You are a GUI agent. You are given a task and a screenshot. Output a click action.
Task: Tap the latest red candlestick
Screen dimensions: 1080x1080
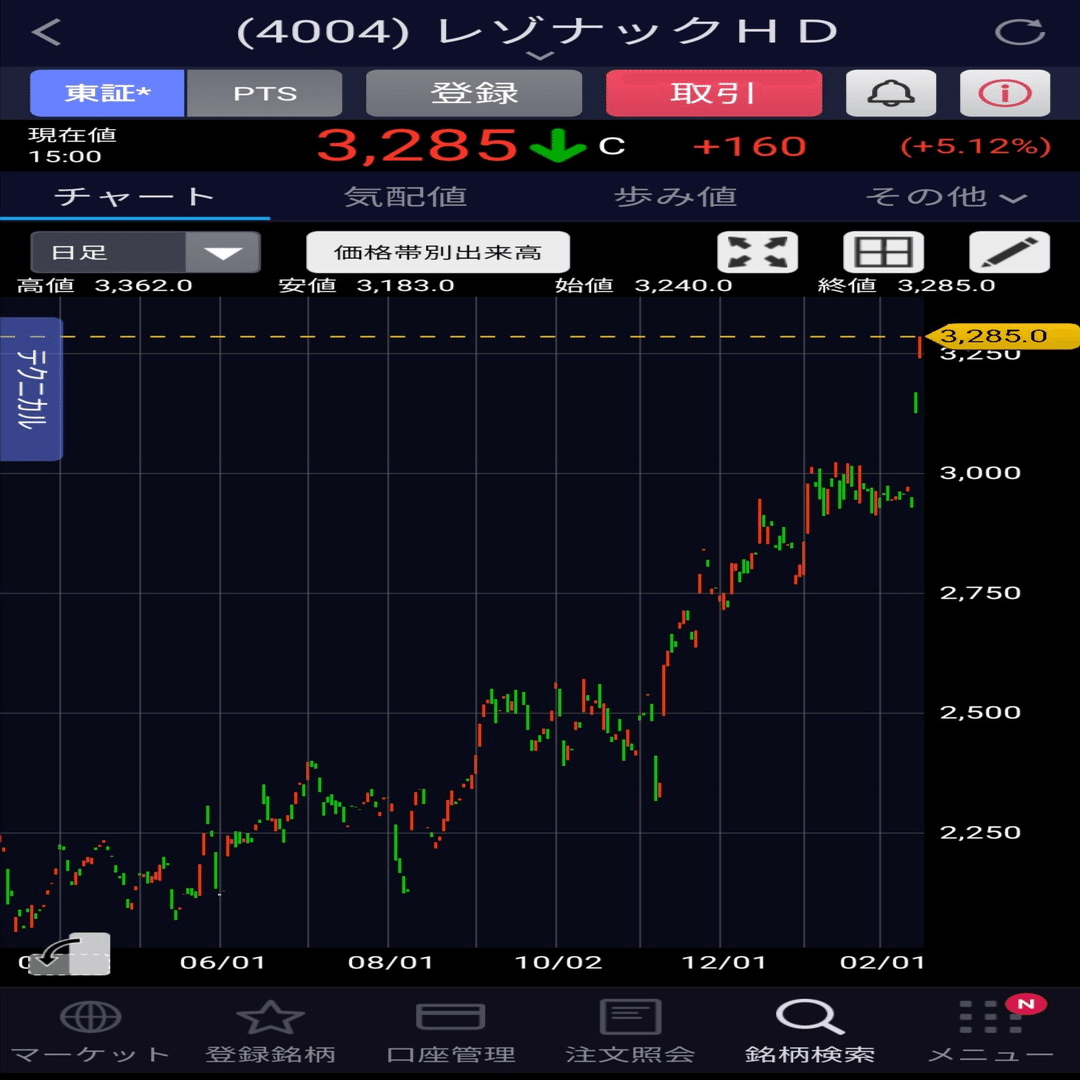[920, 347]
